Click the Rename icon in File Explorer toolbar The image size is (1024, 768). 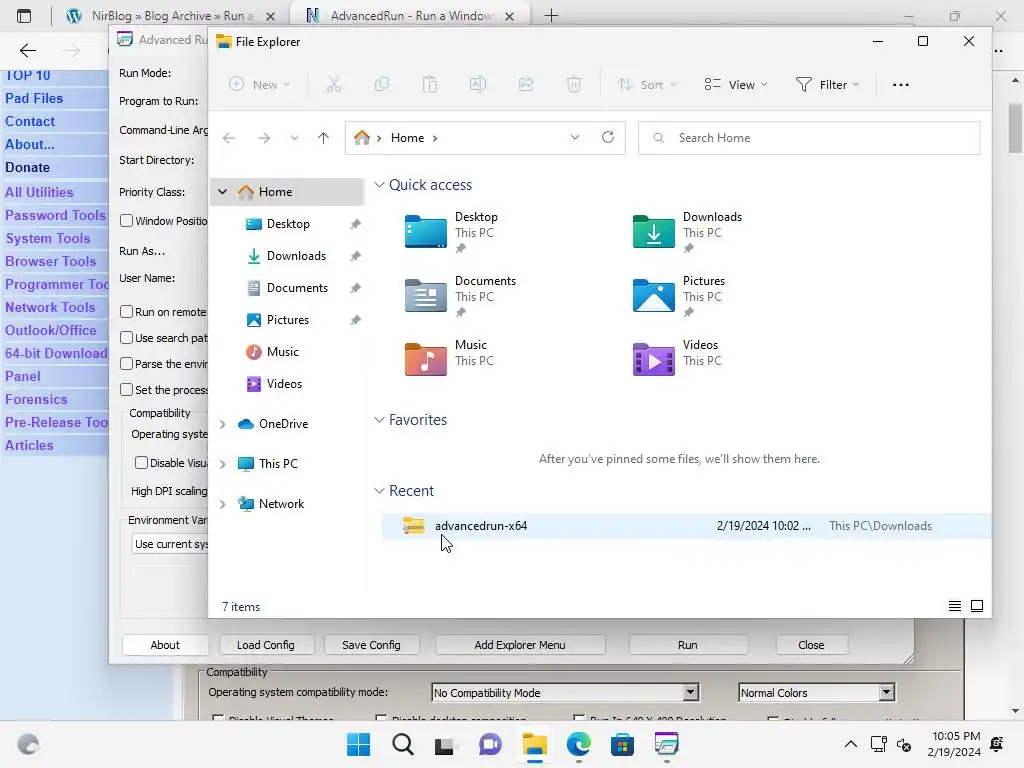point(478,84)
